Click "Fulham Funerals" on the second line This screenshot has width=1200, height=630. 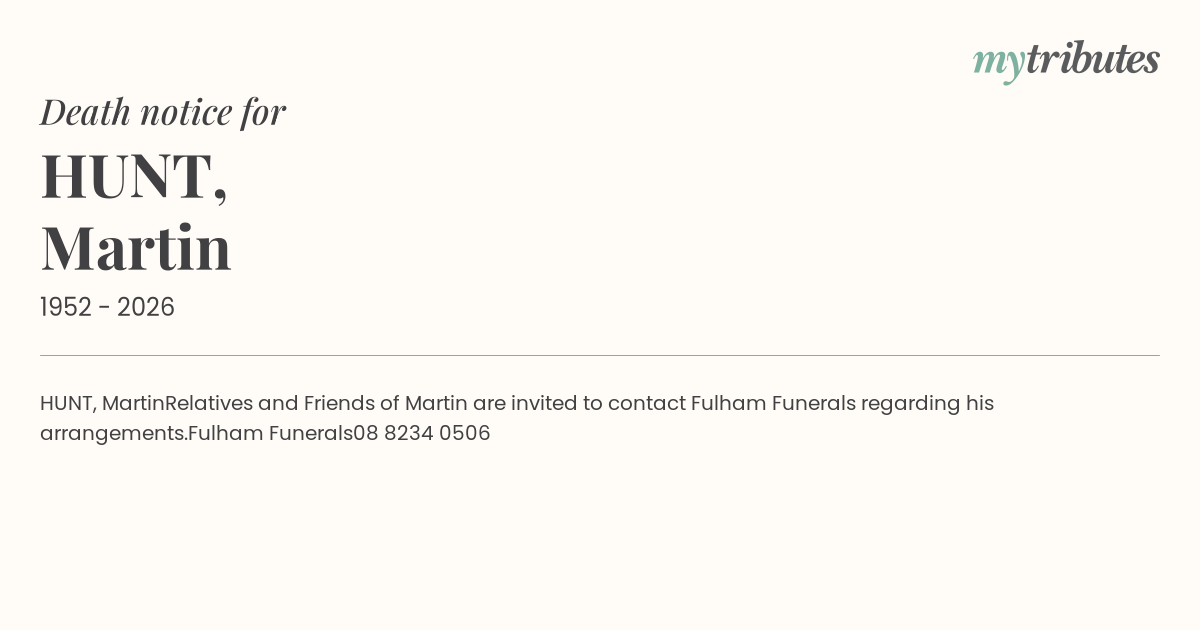[x=270, y=434]
